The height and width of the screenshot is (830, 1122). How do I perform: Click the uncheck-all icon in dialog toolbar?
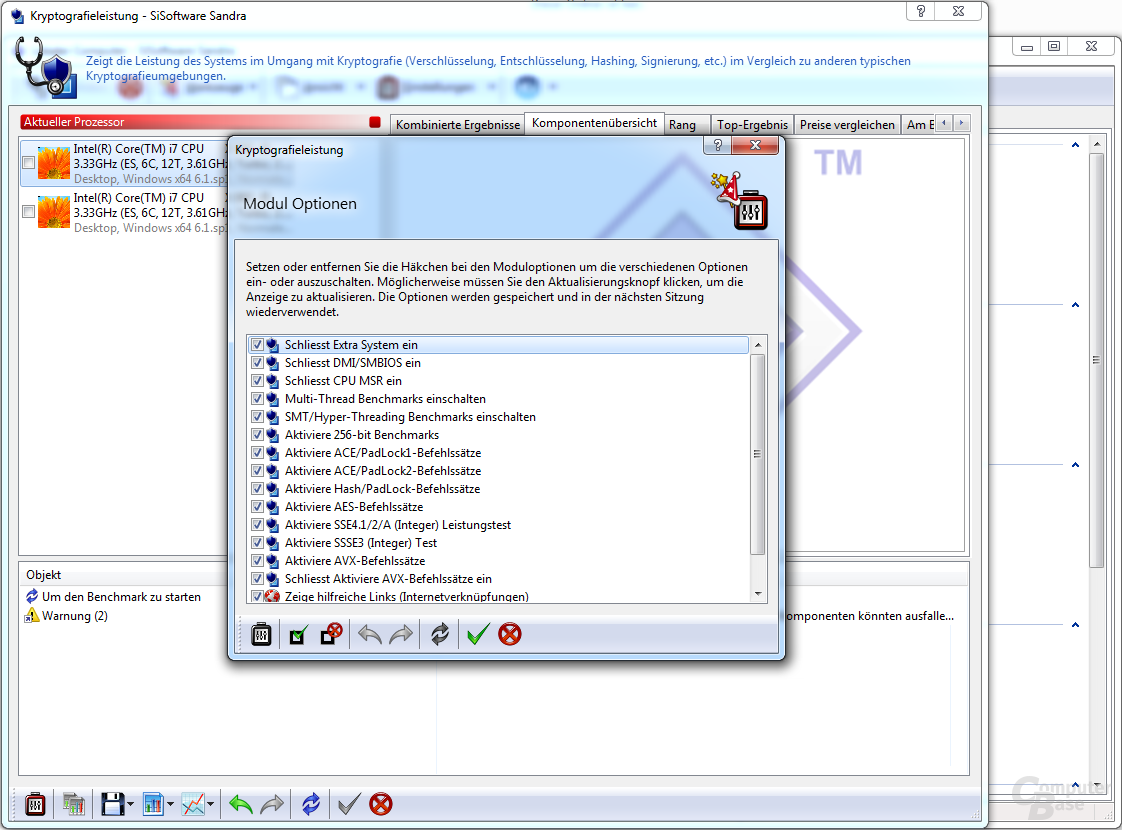tap(331, 634)
